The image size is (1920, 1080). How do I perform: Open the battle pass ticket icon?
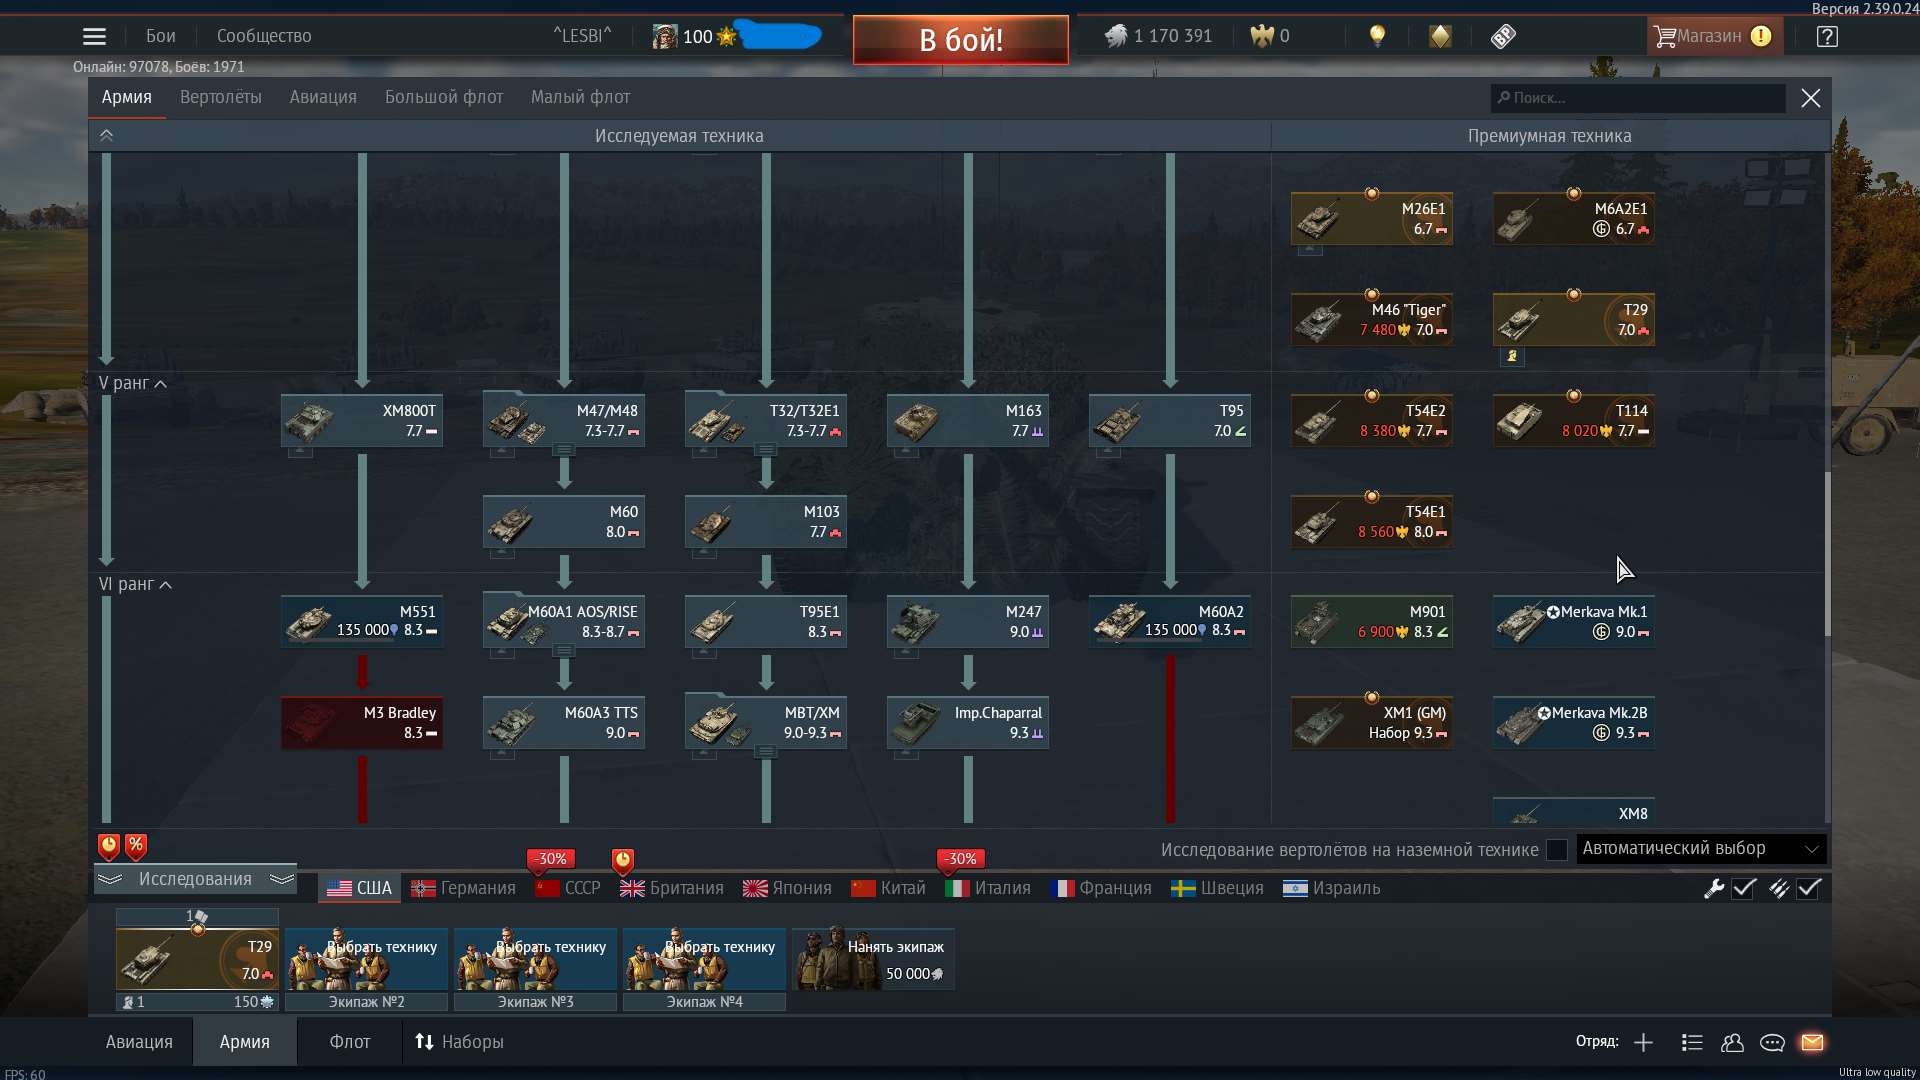click(x=1502, y=36)
